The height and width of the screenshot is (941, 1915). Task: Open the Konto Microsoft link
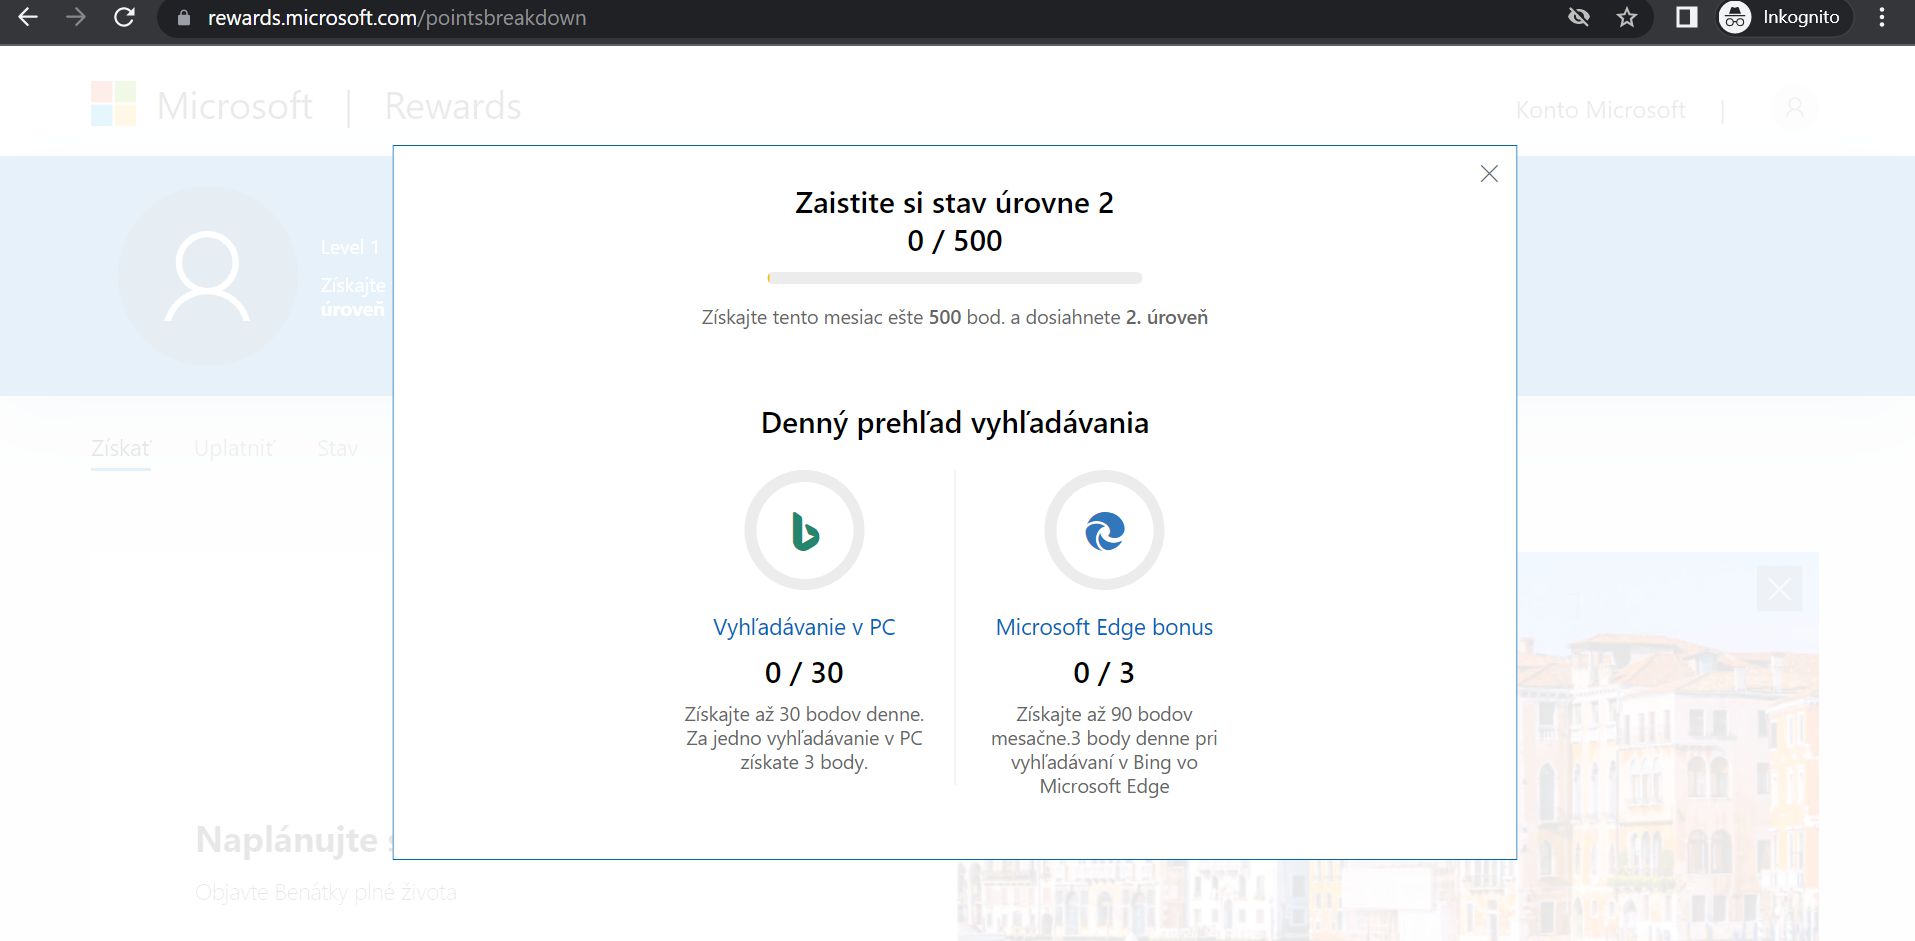click(x=1601, y=110)
